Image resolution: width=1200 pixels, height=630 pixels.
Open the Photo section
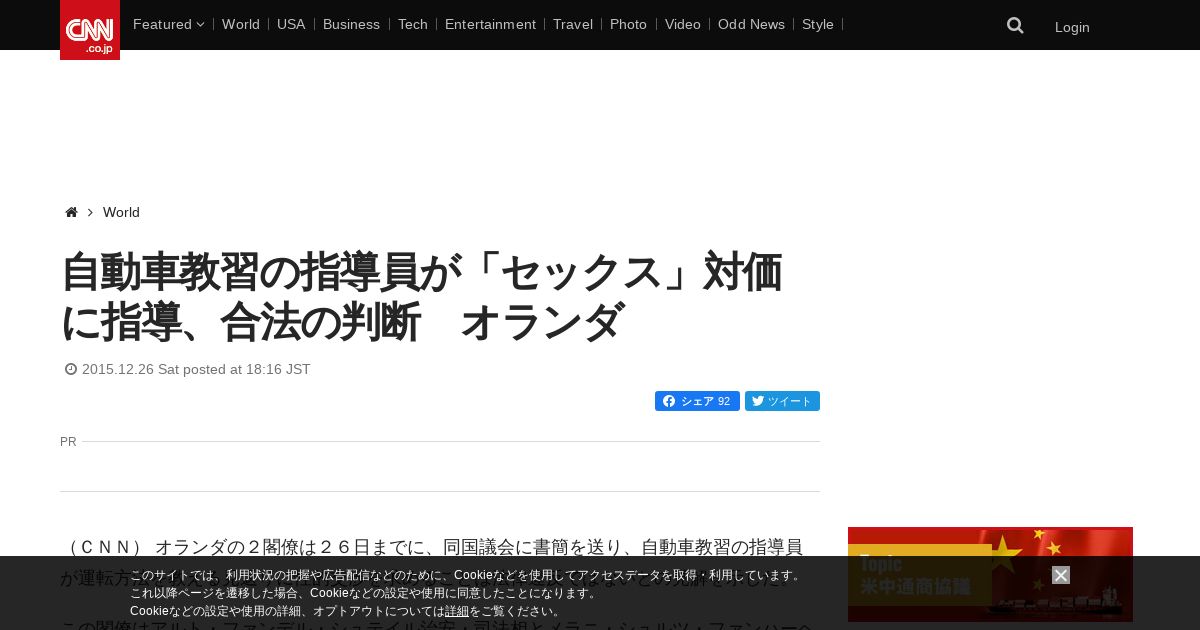tap(628, 24)
